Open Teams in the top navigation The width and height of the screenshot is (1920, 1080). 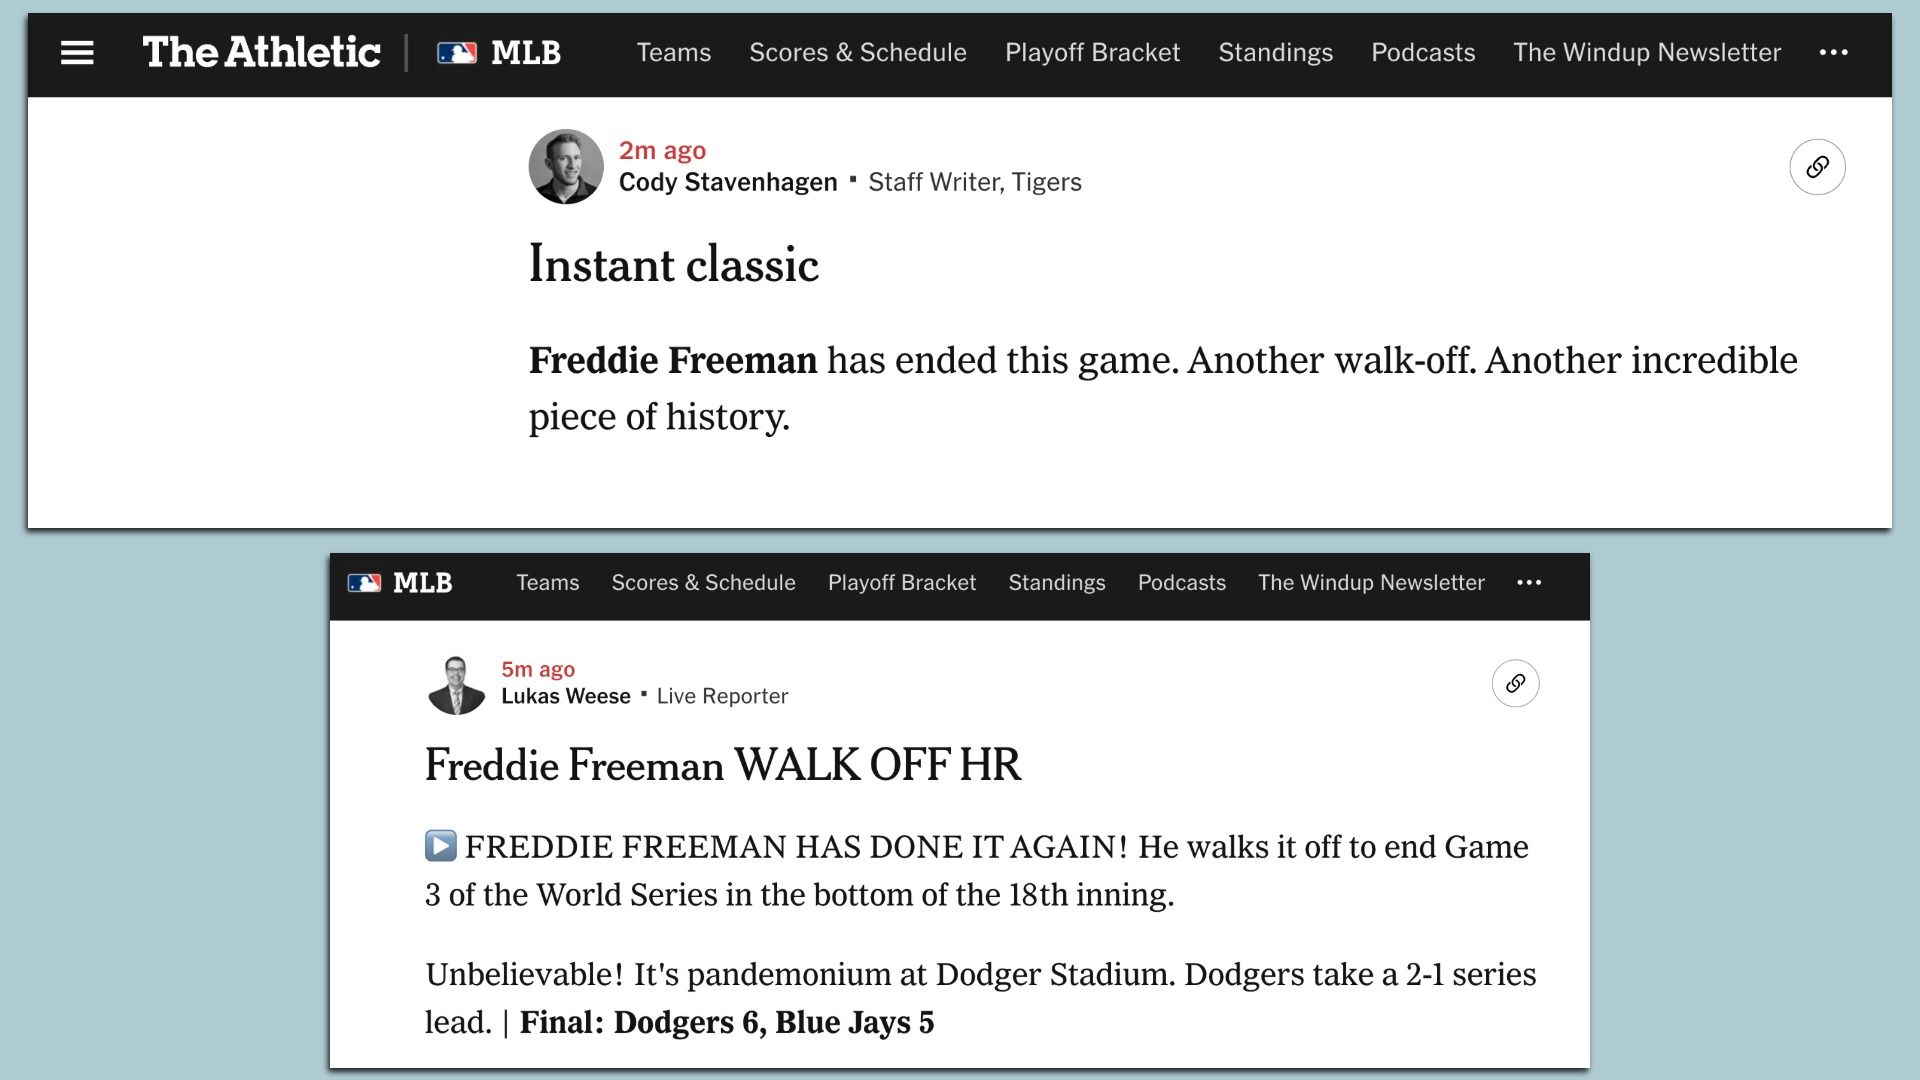[674, 53]
